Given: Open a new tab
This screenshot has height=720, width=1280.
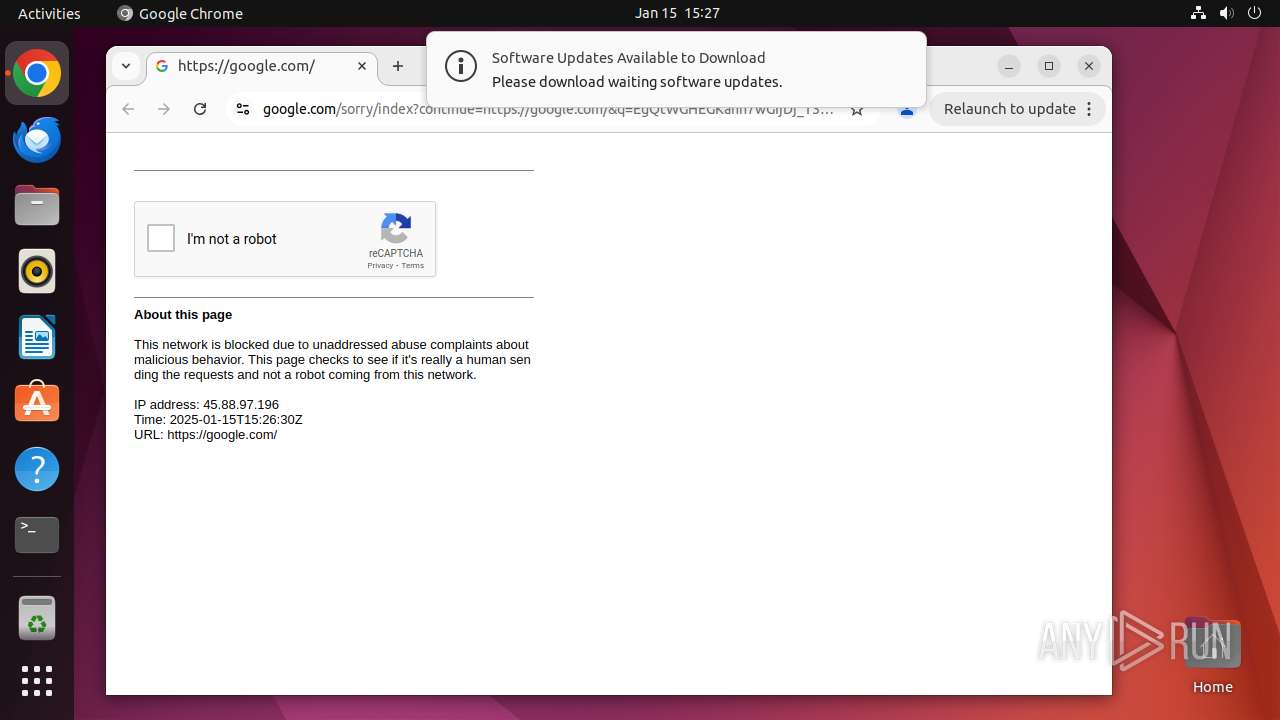Looking at the screenshot, I should pos(398,66).
